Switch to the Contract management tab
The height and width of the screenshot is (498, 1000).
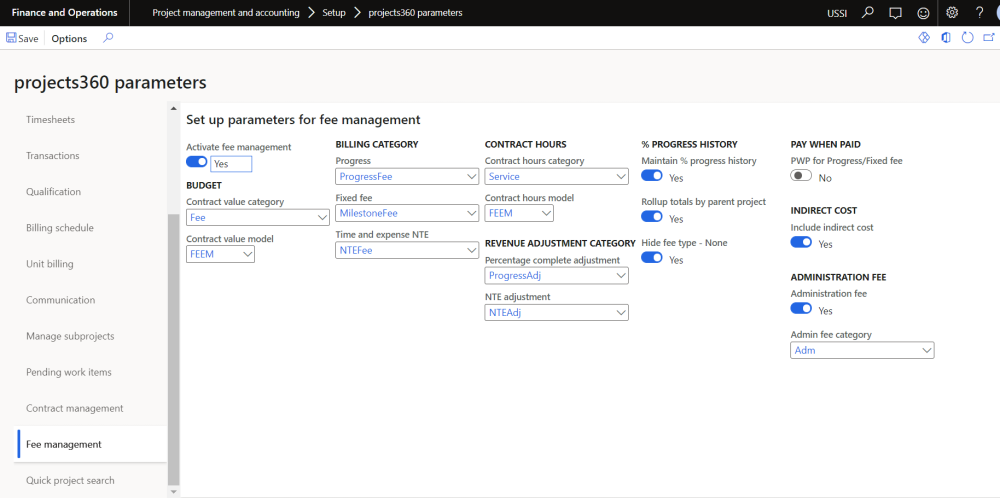click(x=75, y=408)
